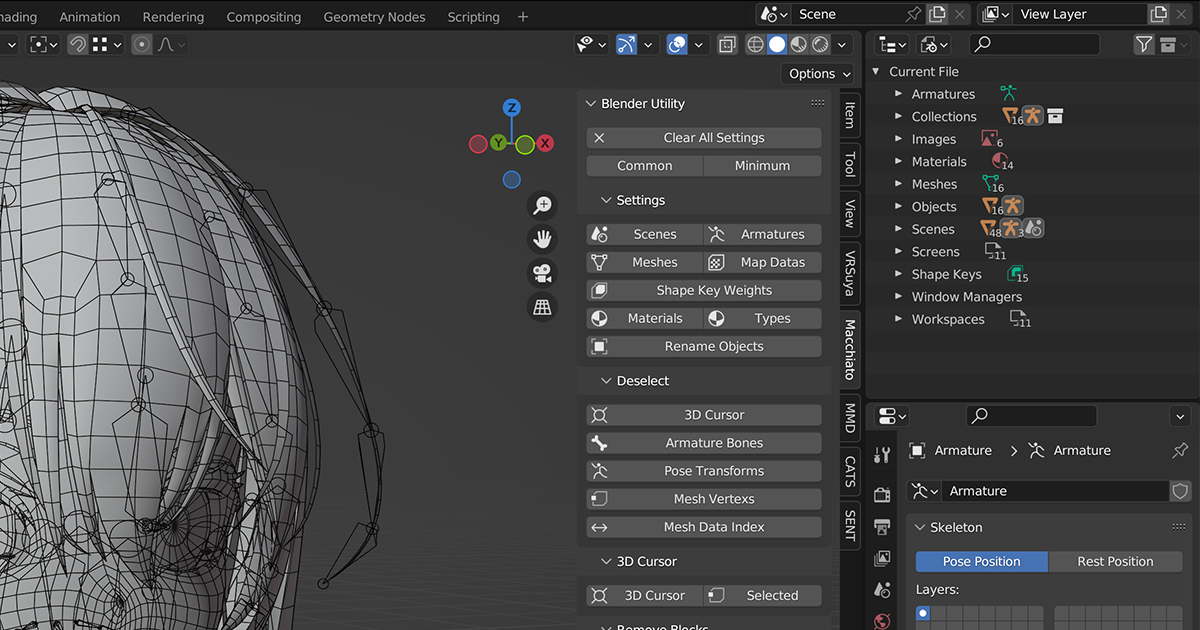Collapse the Deselect subpanel
This screenshot has height=630, width=1200.
tap(606, 381)
